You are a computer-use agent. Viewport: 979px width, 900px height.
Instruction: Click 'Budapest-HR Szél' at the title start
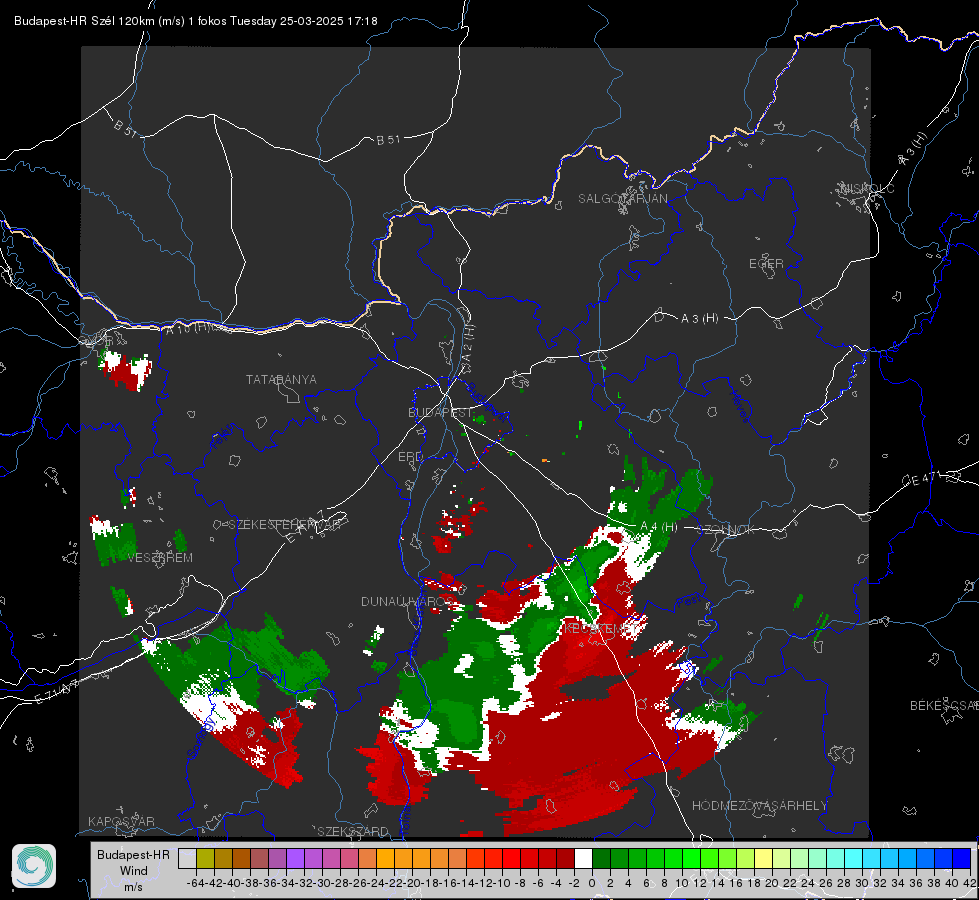pyautogui.click(x=64, y=21)
